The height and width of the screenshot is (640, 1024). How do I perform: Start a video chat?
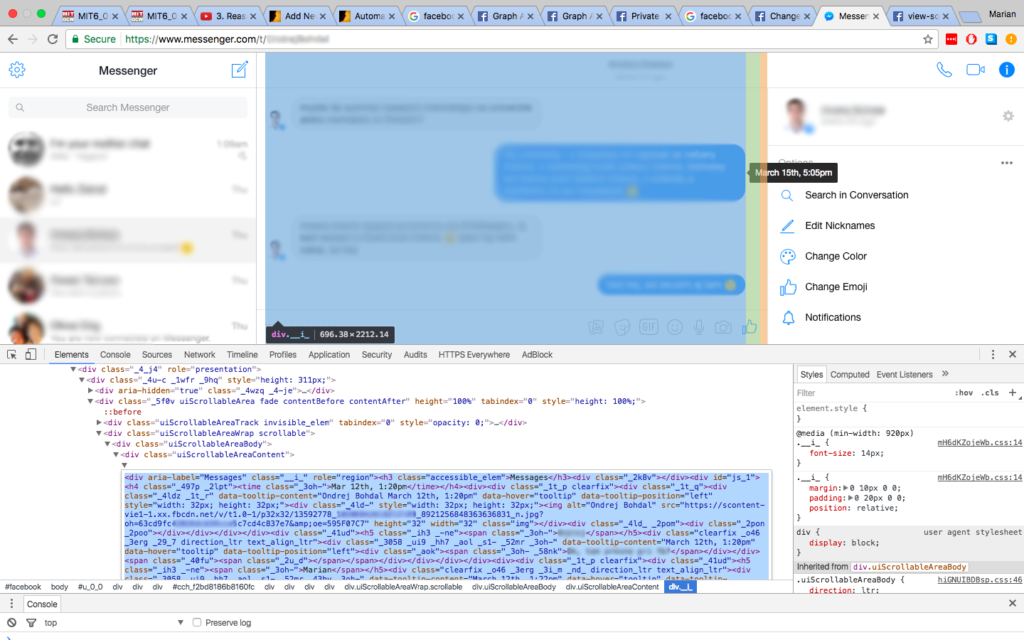pyautogui.click(x=975, y=70)
